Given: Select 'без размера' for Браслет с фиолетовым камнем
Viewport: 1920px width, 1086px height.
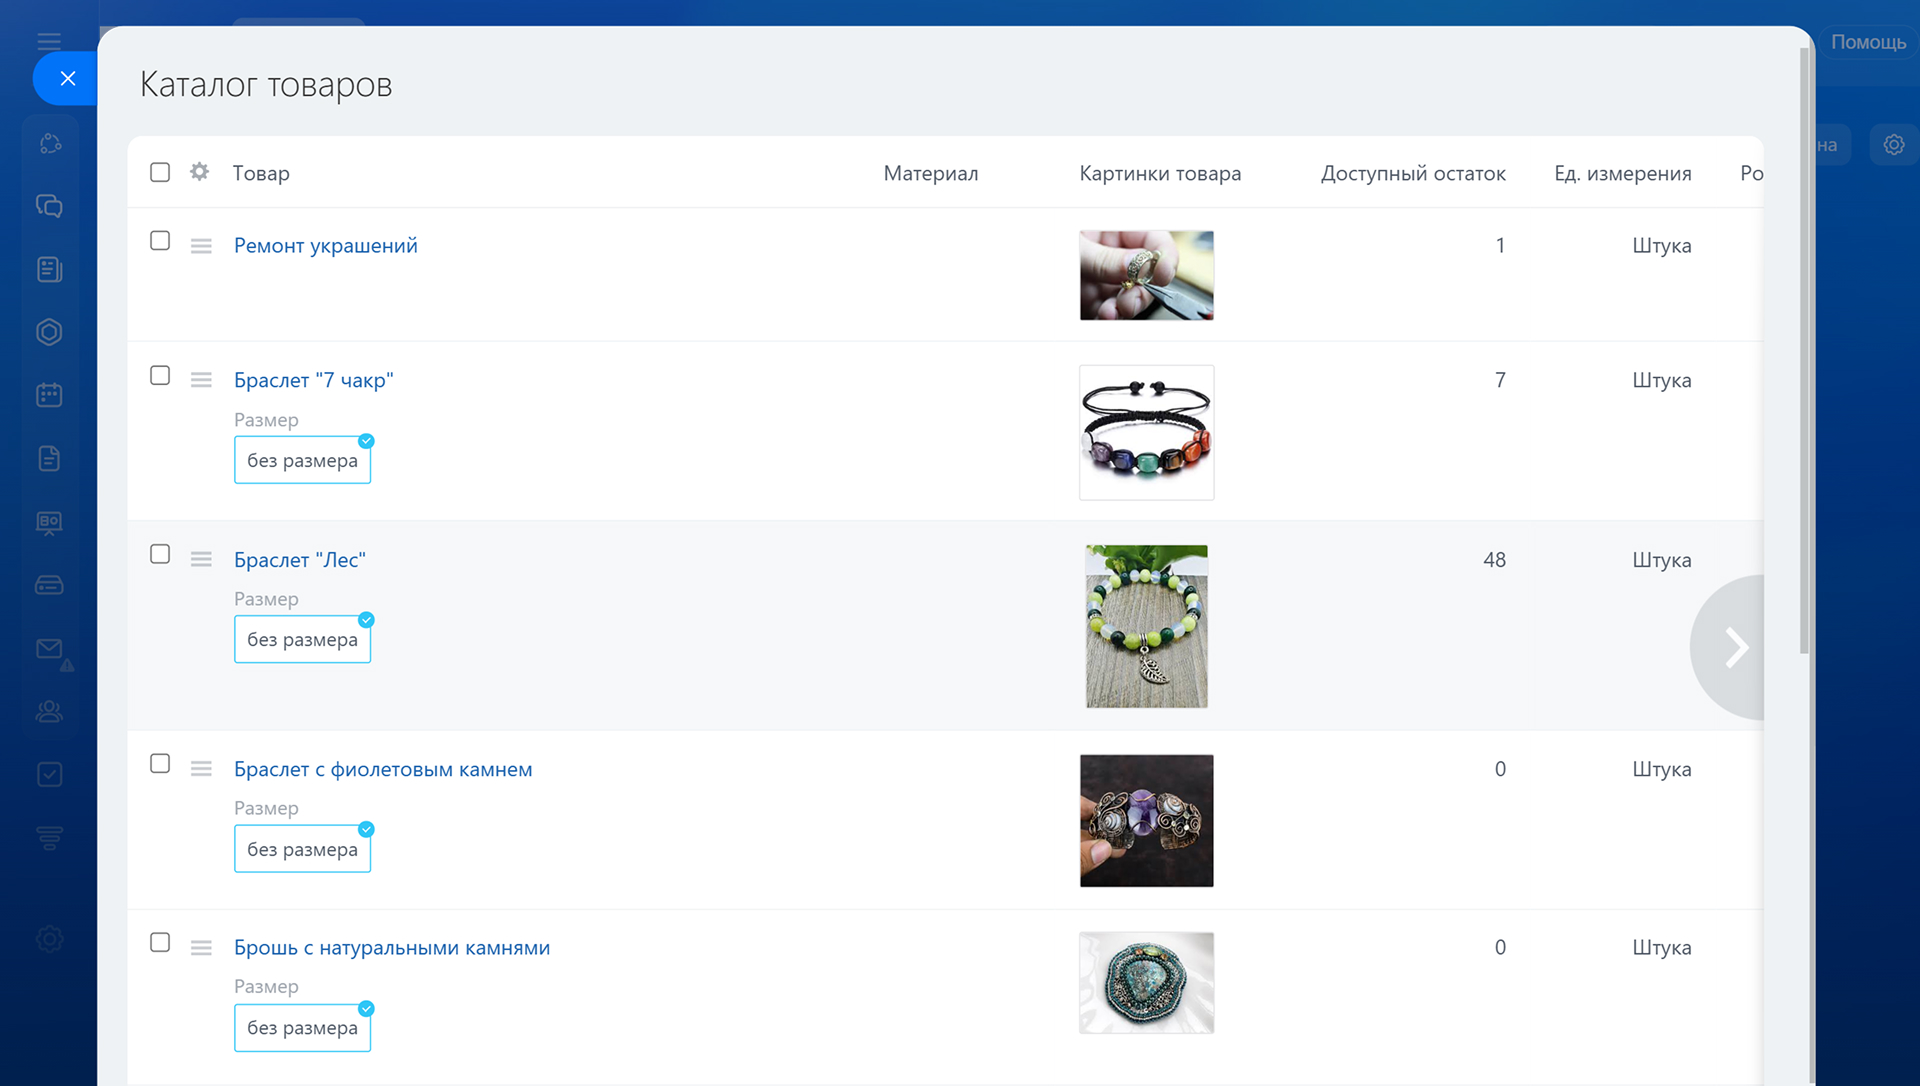Looking at the screenshot, I should [302, 850].
